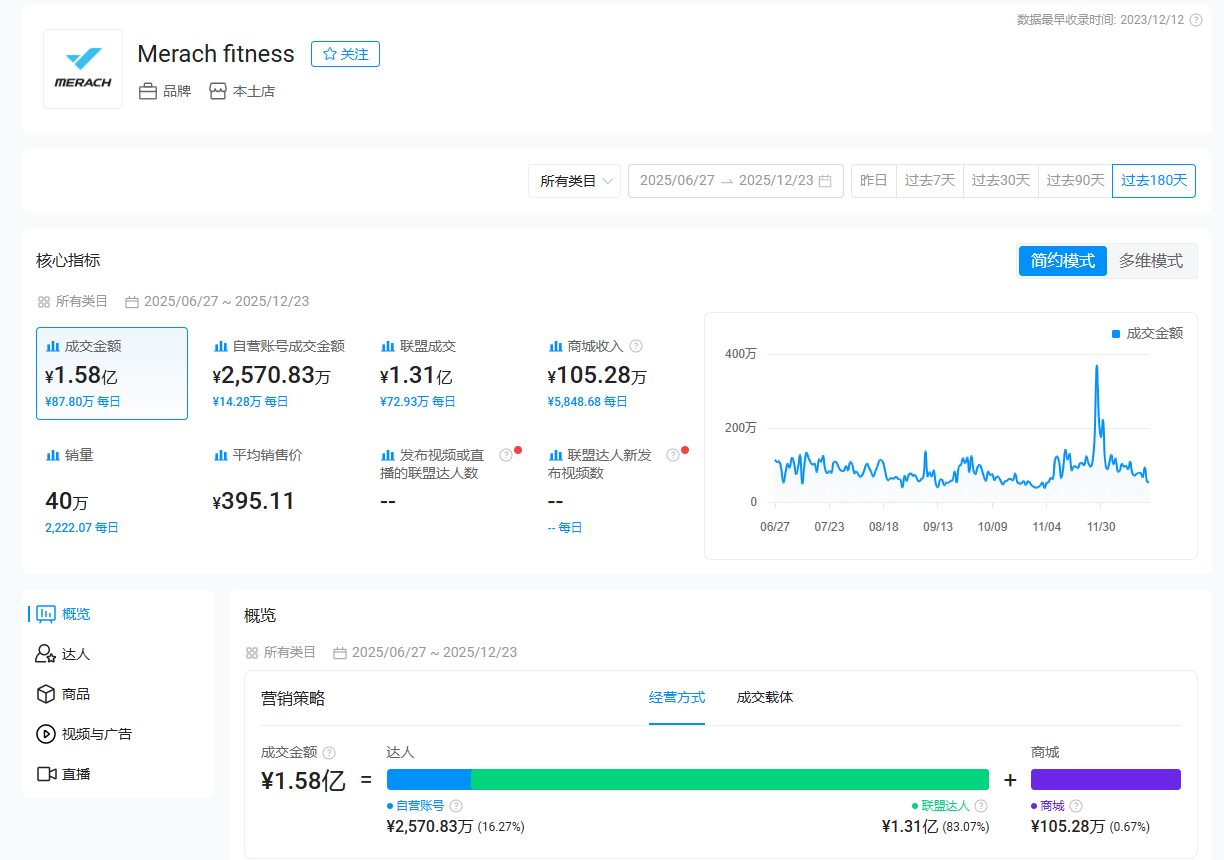This screenshot has width=1224, height=860.
Task: Open the 所有类目 category dropdown
Action: click(x=575, y=181)
